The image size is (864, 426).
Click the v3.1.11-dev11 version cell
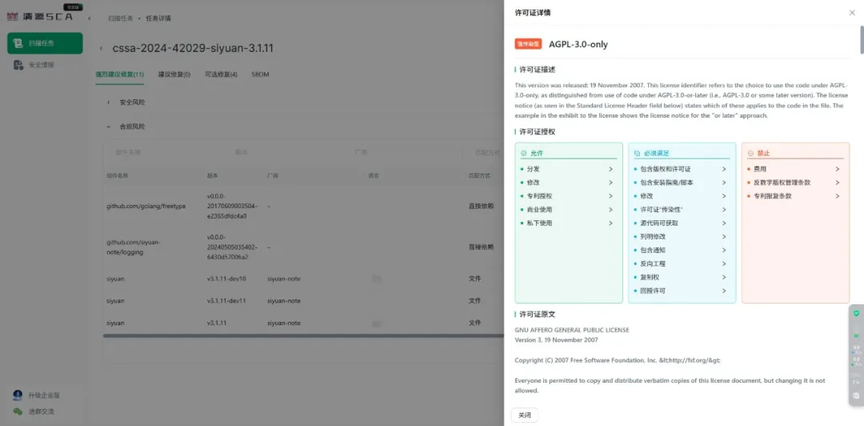tap(226, 301)
